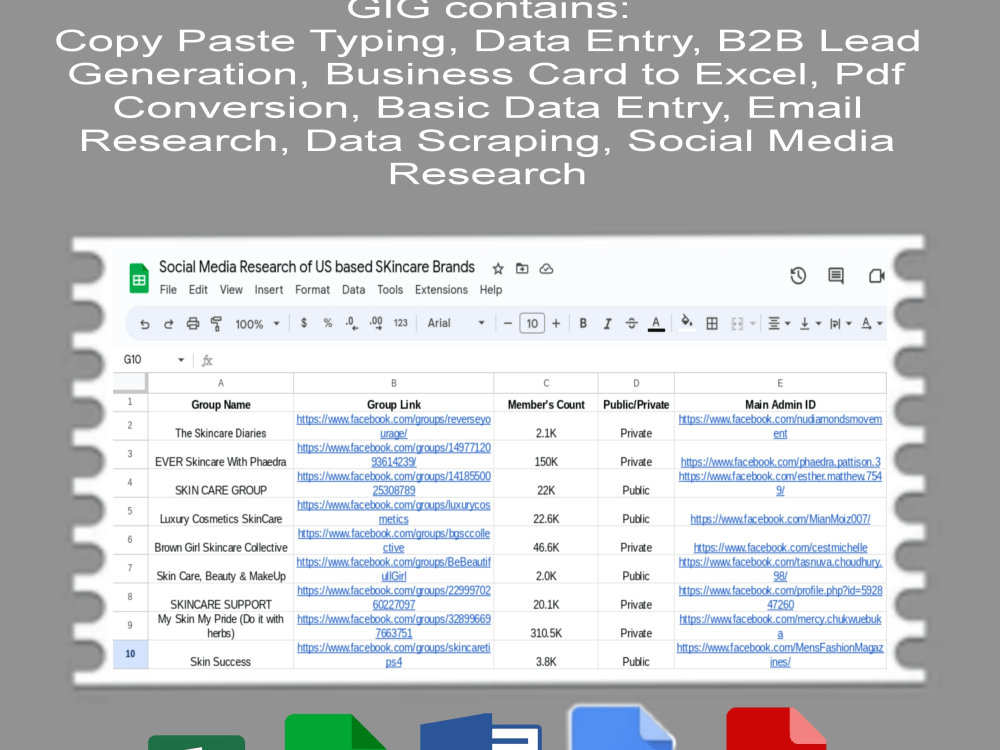Screen dimensions: 1000x750
Task: Select column E header
Action: [780, 383]
